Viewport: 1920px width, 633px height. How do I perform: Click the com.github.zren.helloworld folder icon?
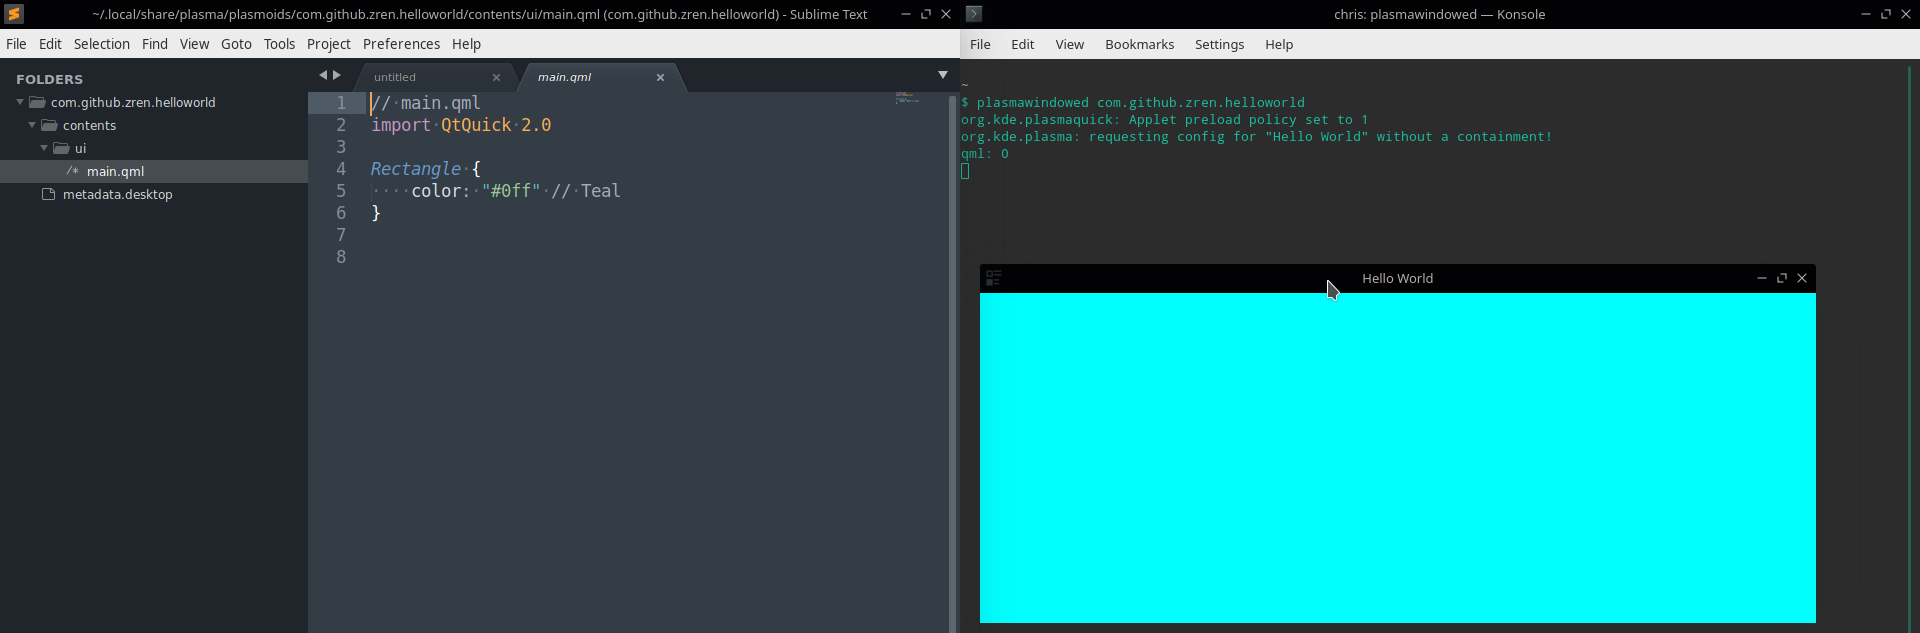[37, 102]
